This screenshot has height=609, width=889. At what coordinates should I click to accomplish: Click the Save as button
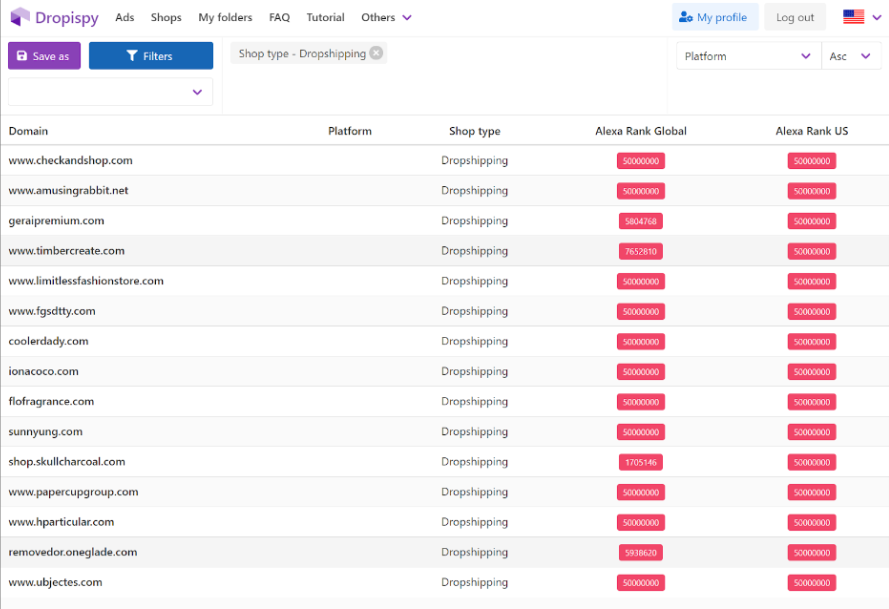(x=44, y=56)
